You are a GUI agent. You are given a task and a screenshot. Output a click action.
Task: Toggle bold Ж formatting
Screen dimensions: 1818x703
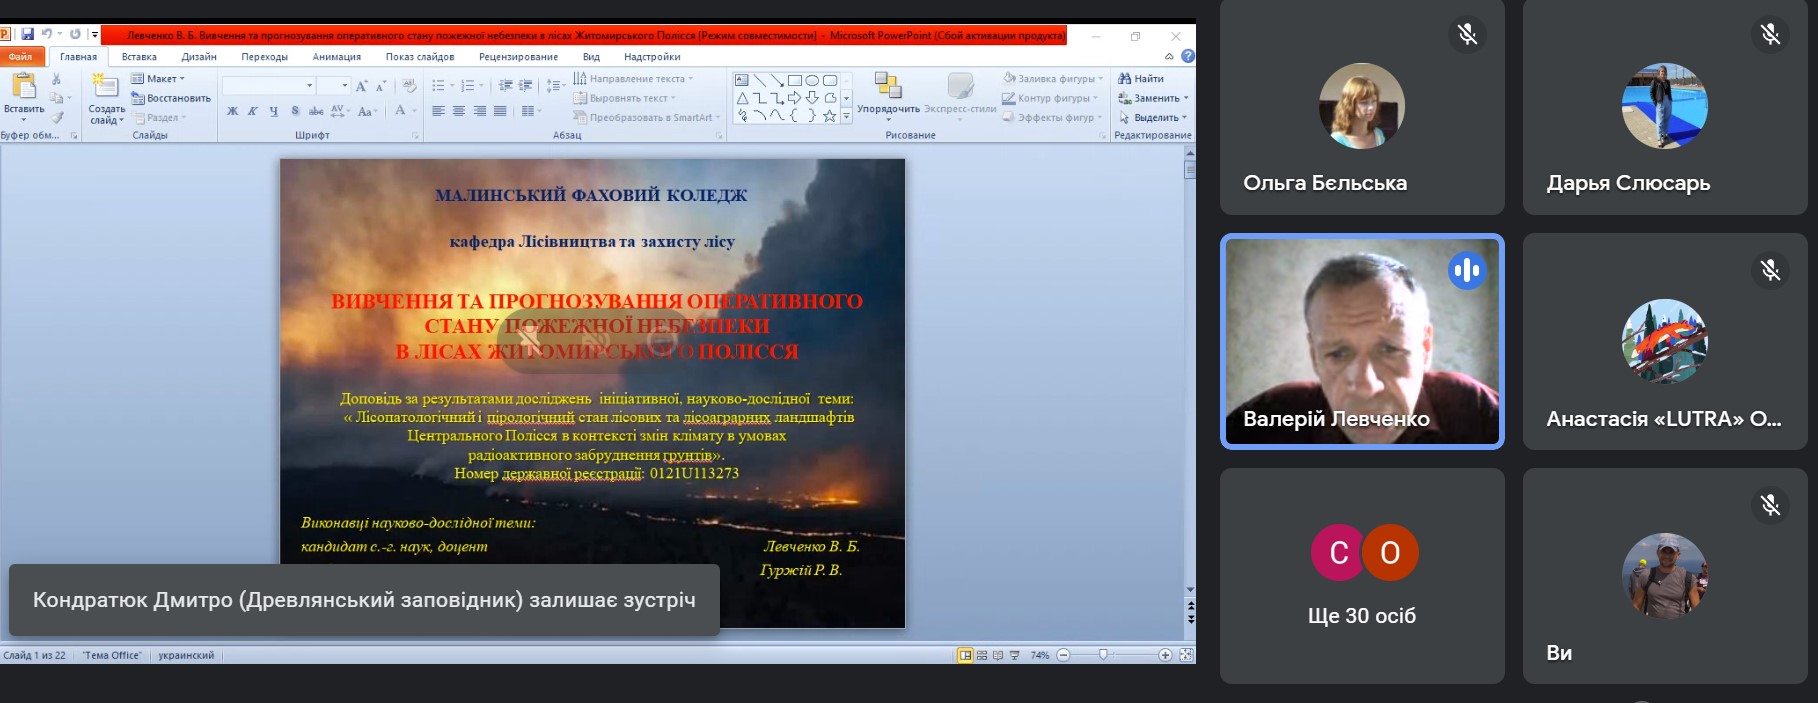coord(232,111)
